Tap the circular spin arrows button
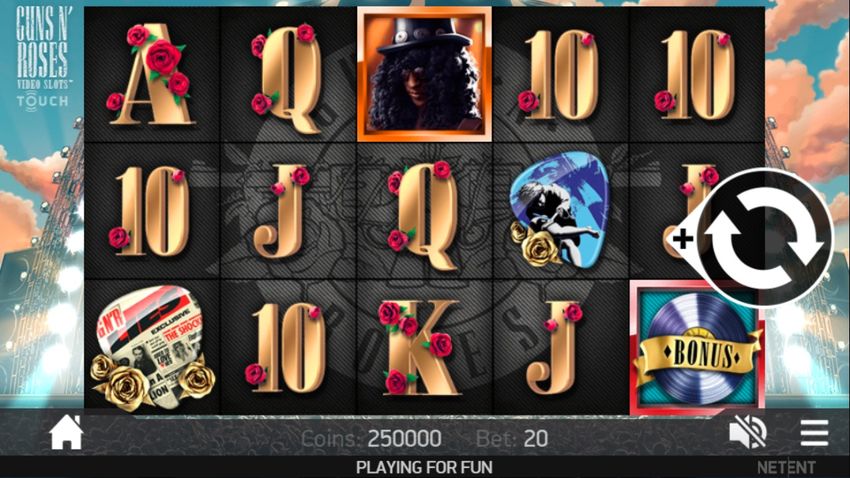Screen dimensions: 850x478 766,238
